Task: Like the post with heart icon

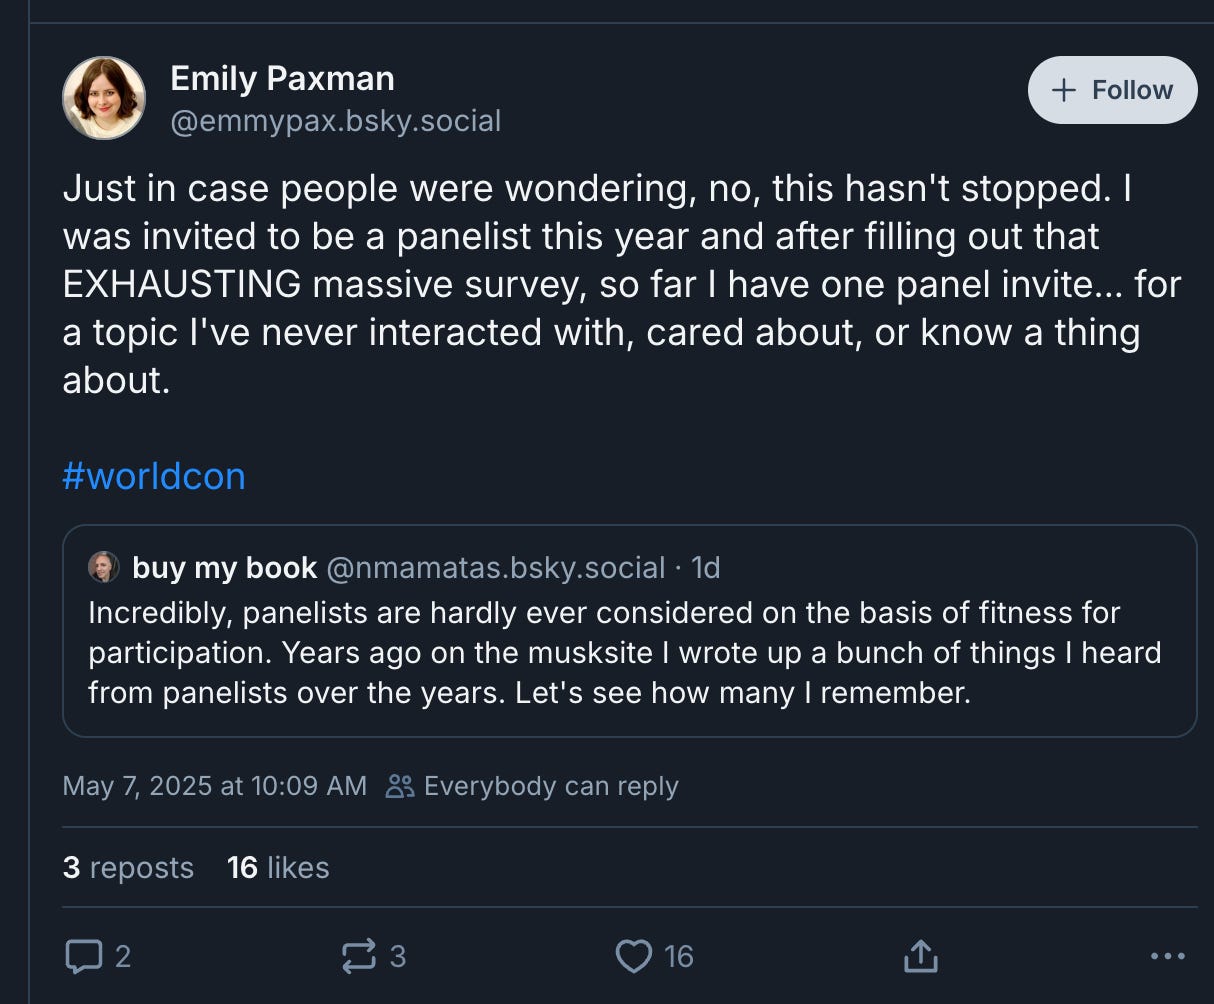Action: (x=634, y=957)
